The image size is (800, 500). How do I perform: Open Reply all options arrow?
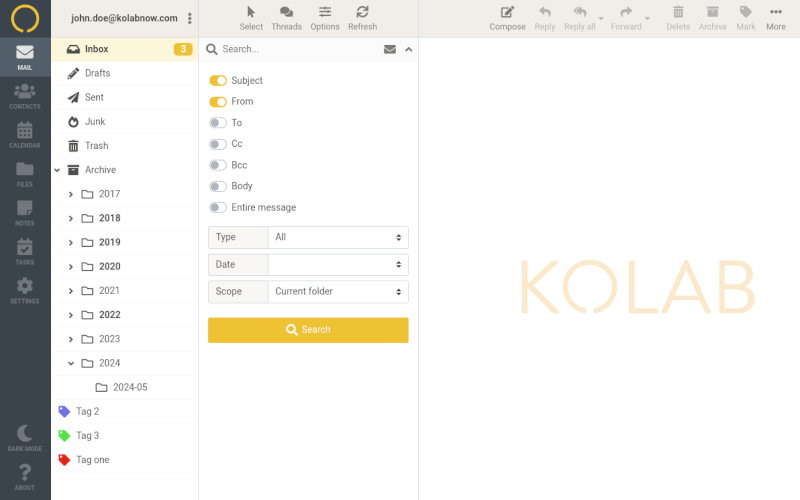(x=601, y=18)
